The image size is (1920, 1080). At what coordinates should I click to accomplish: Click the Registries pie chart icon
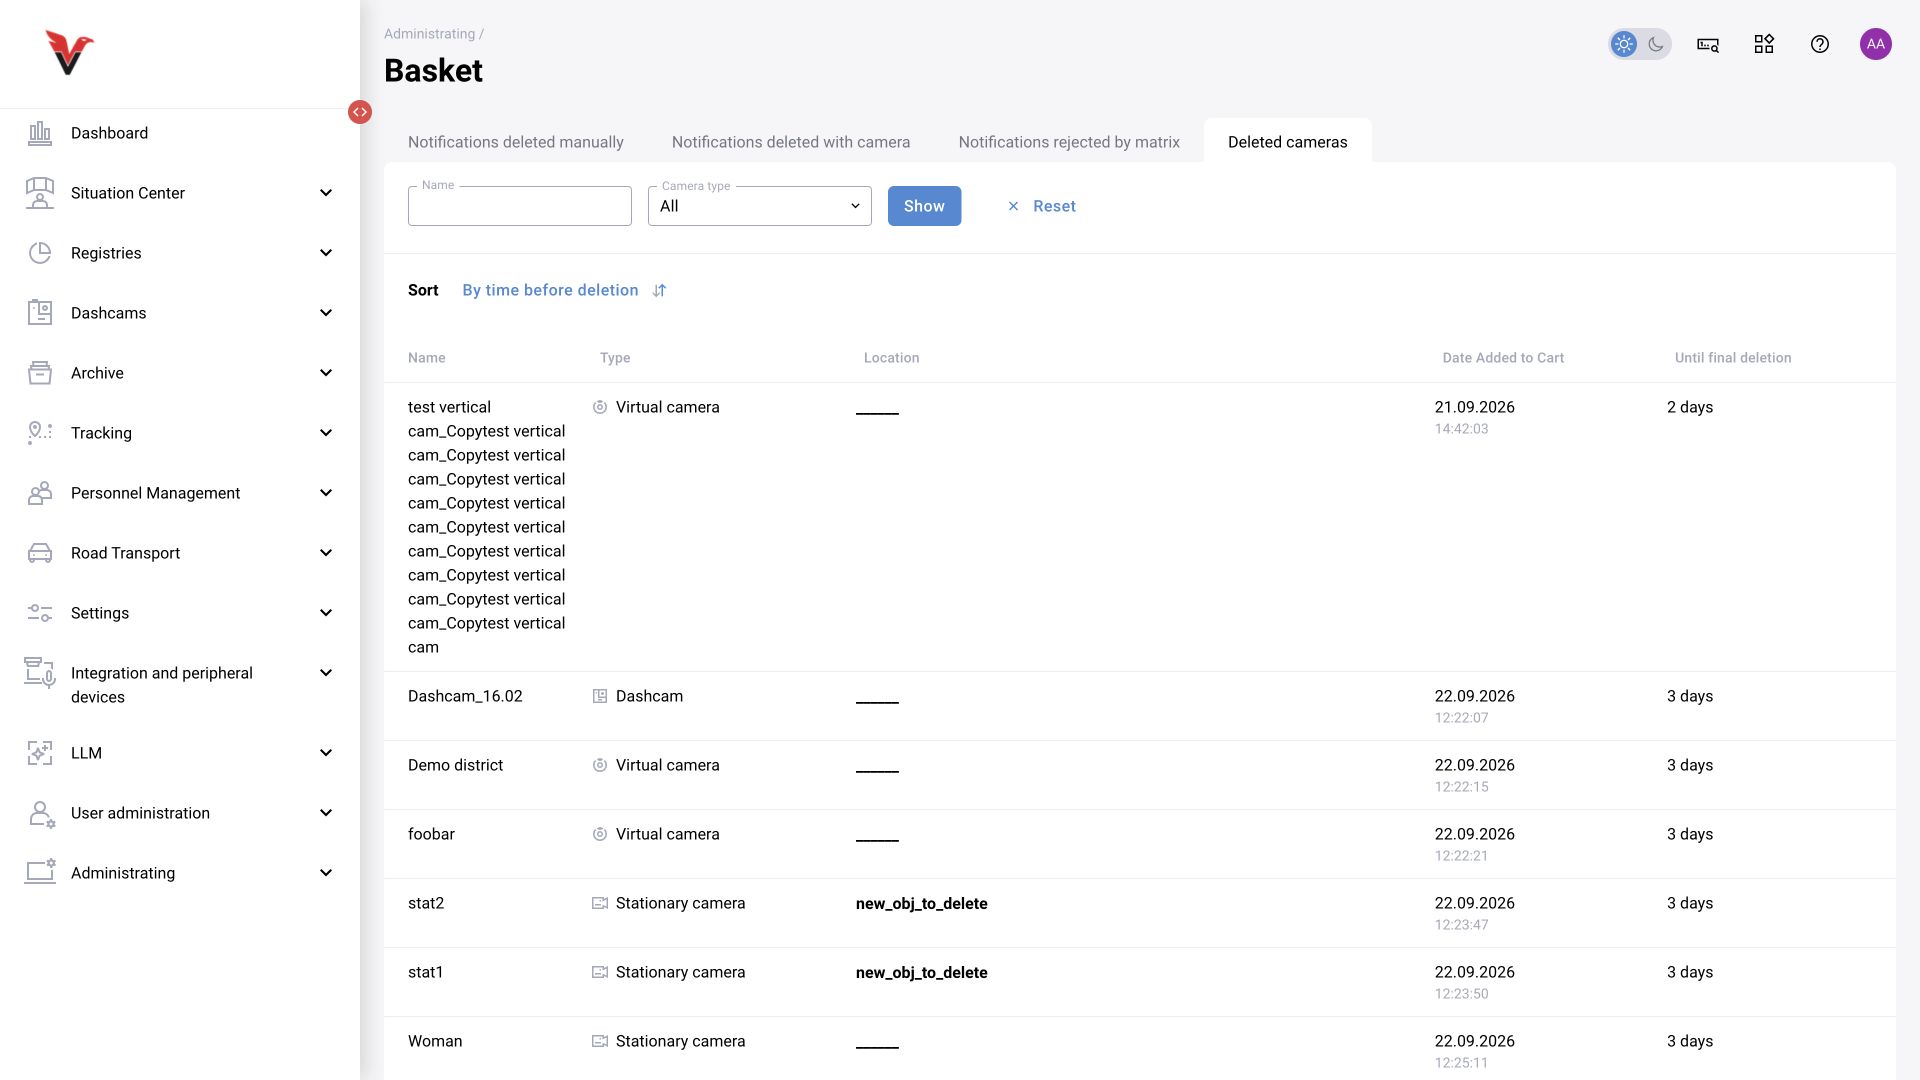[40, 253]
